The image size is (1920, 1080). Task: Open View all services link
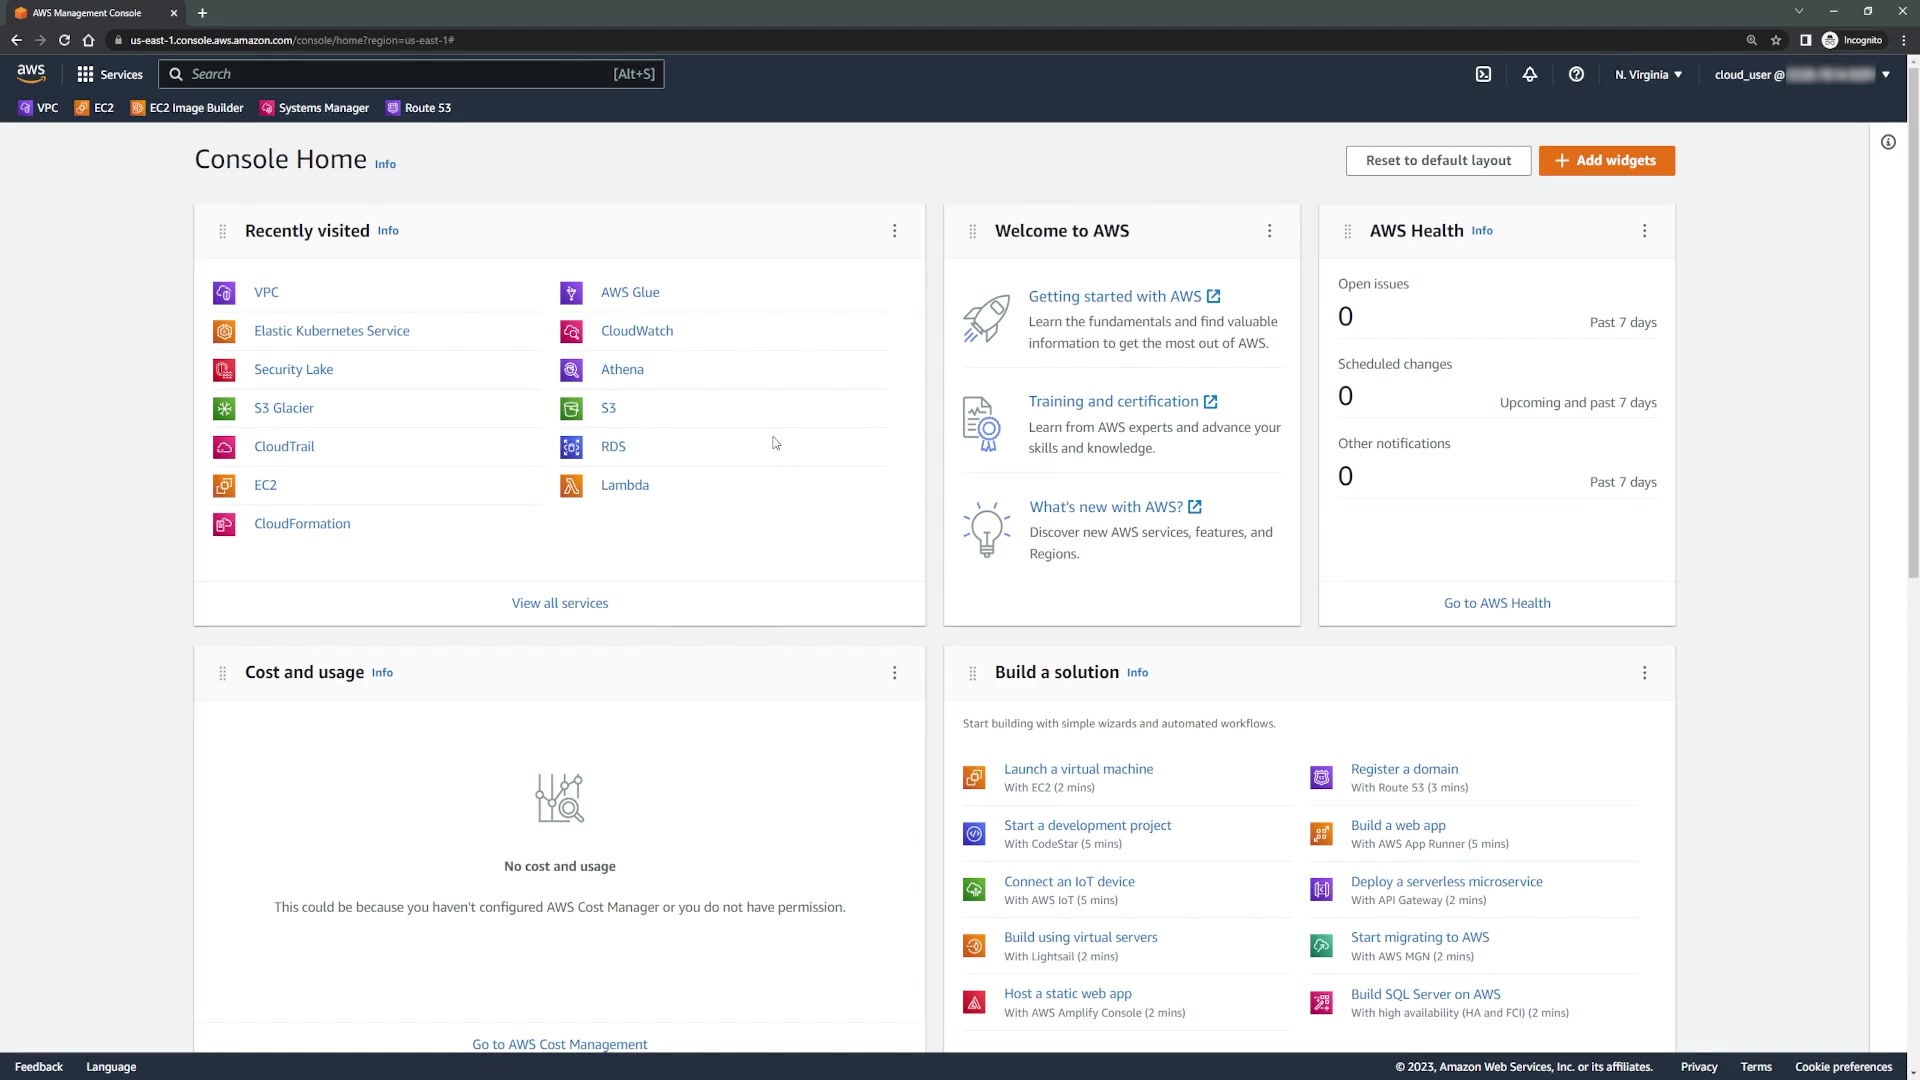560,603
